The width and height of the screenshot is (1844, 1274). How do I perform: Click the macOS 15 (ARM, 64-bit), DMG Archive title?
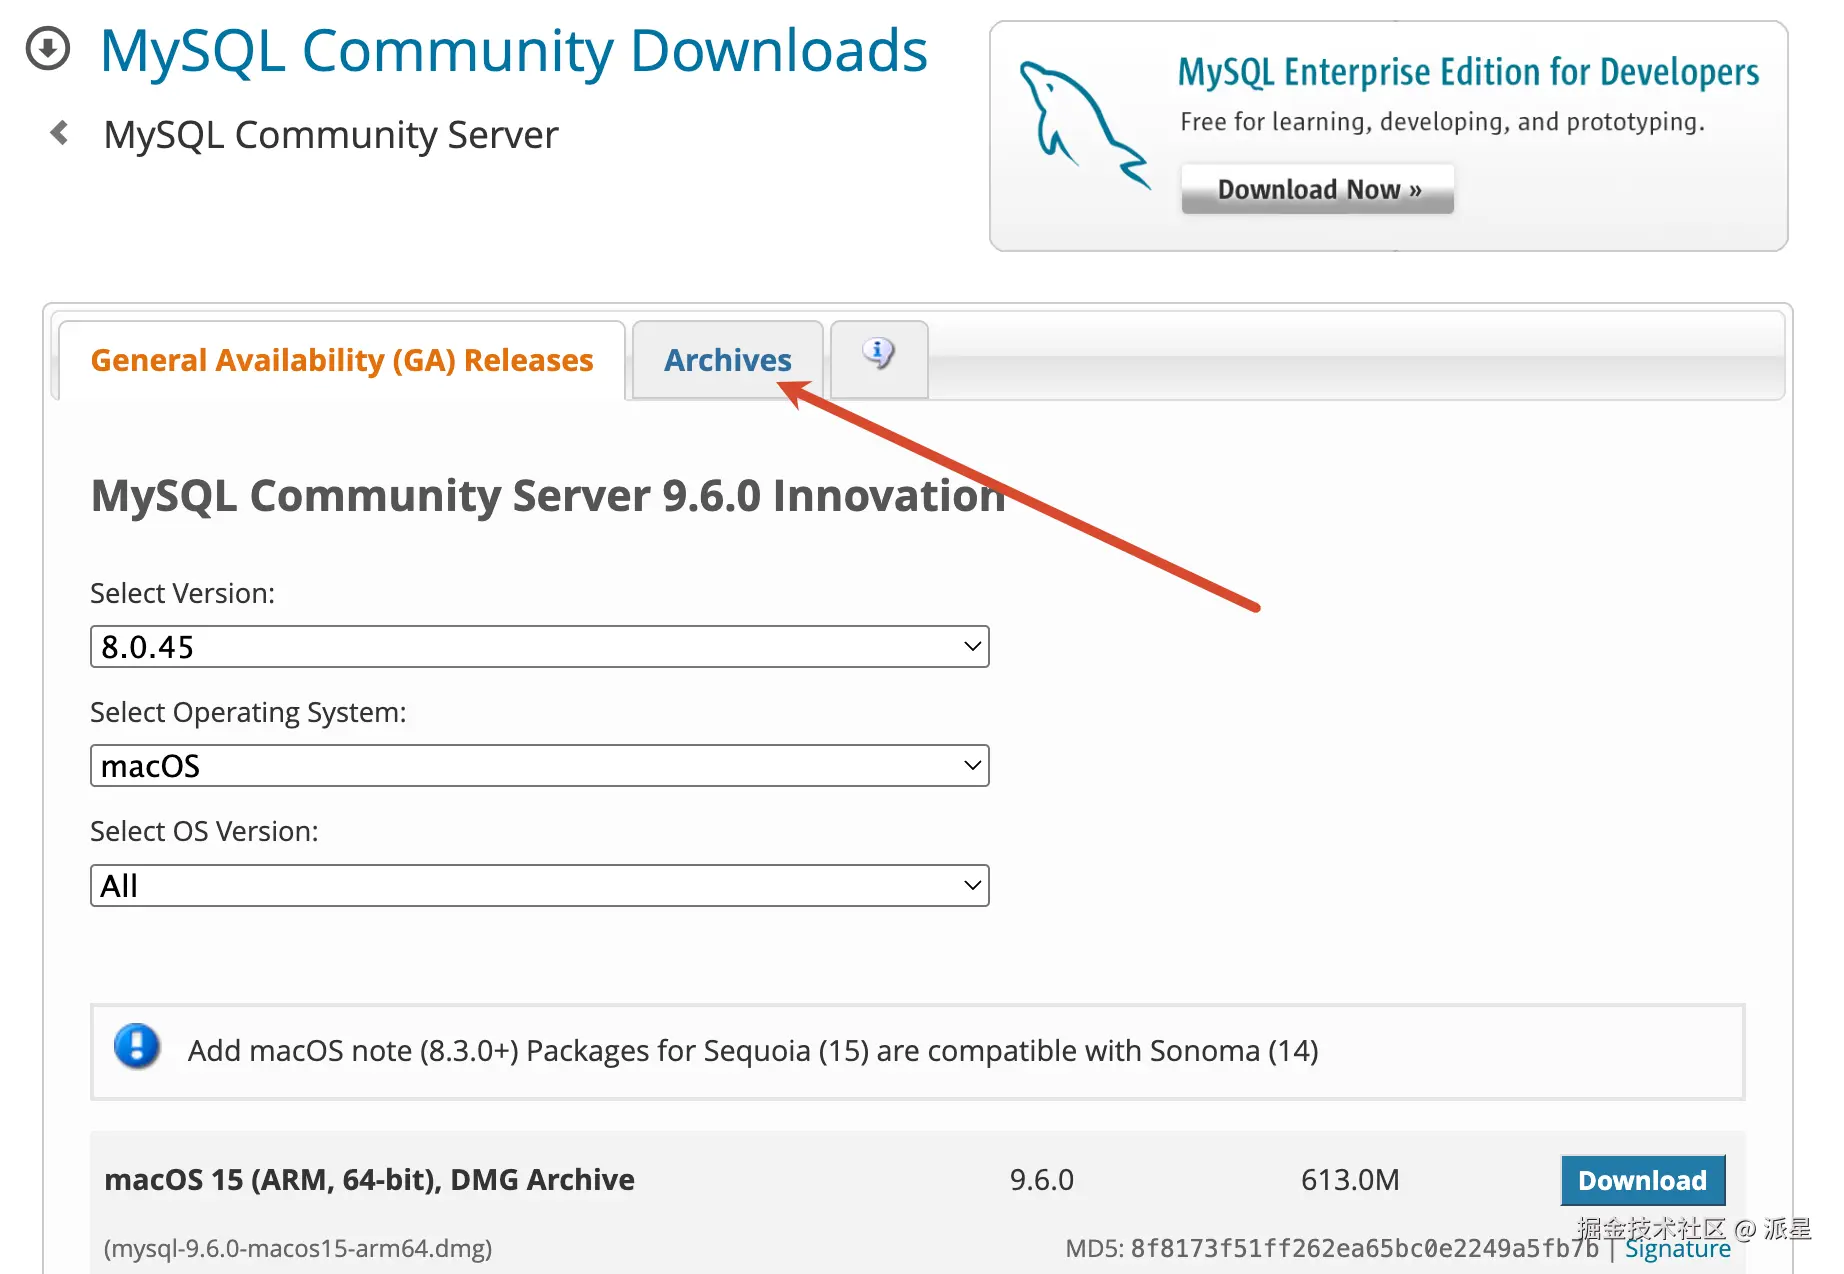click(369, 1180)
